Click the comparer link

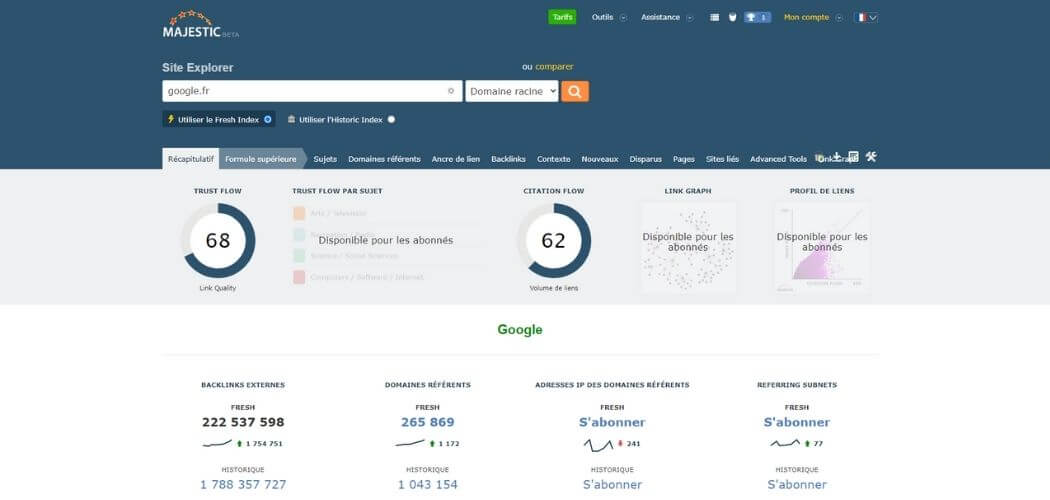click(554, 67)
